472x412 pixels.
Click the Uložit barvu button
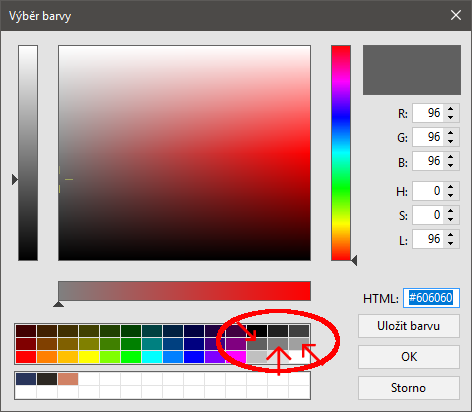coord(409,326)
